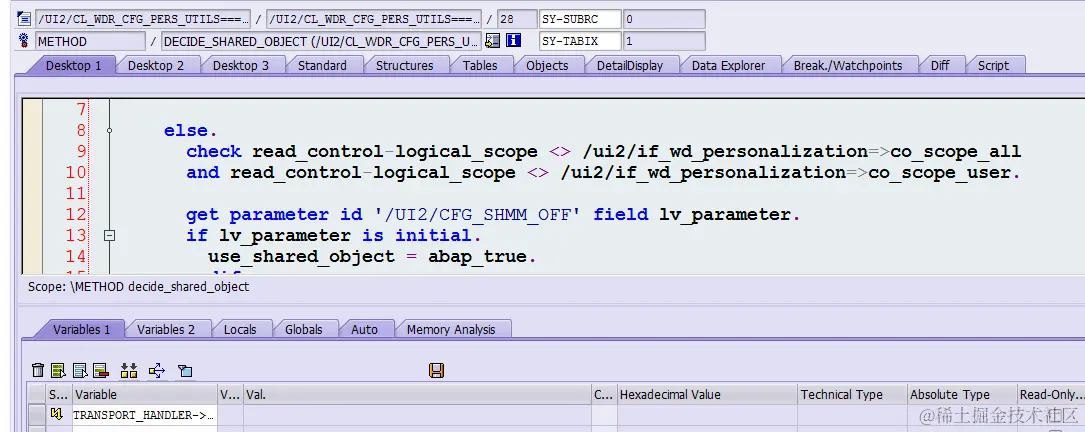Screen dimensions: 1085x432
Task: Switch to Desktop 1 tab
Action: coord(73,66)
